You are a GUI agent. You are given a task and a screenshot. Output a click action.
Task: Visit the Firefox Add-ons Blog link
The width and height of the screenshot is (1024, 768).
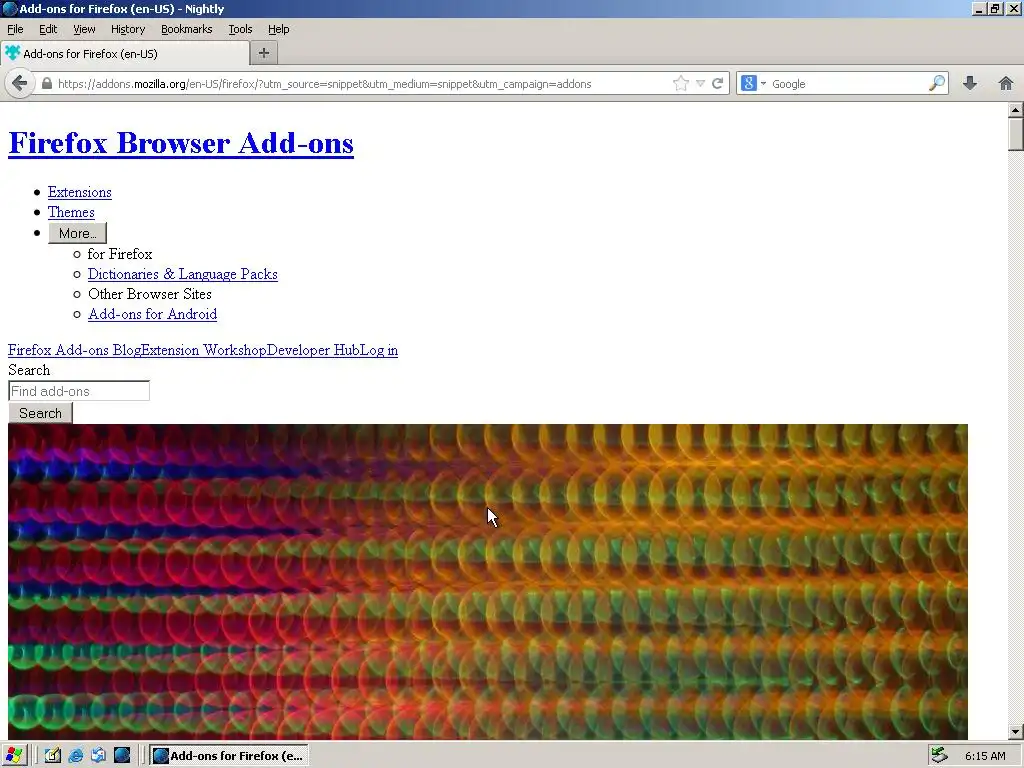74,350
